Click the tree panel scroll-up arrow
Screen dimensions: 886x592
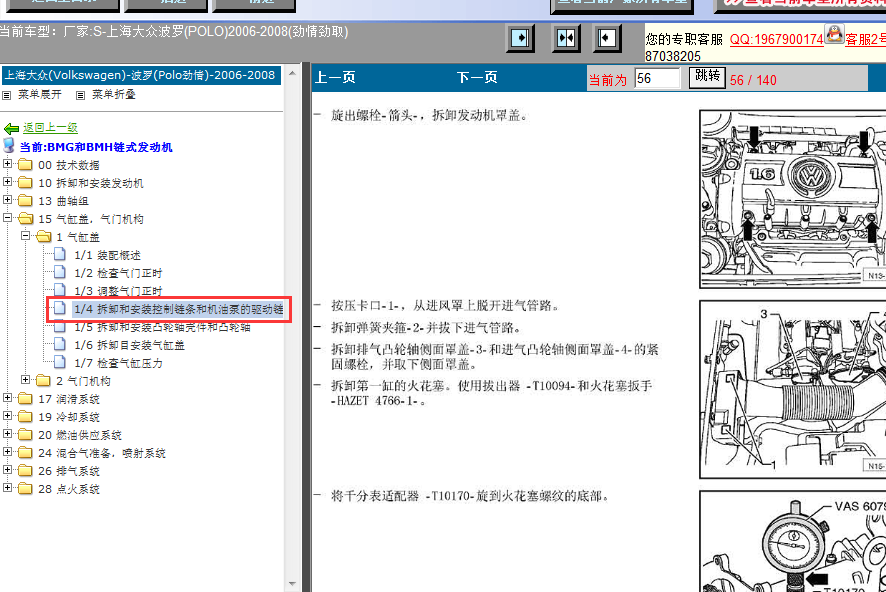point(292,73)
